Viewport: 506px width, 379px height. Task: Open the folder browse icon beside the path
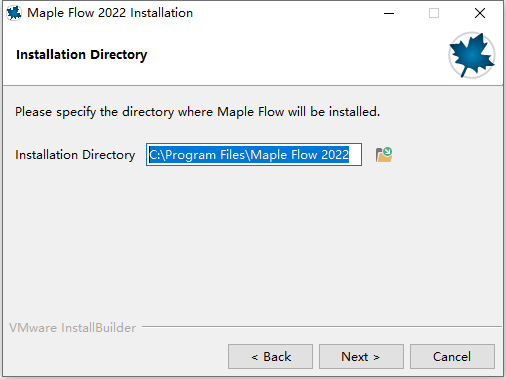[384, 155]
